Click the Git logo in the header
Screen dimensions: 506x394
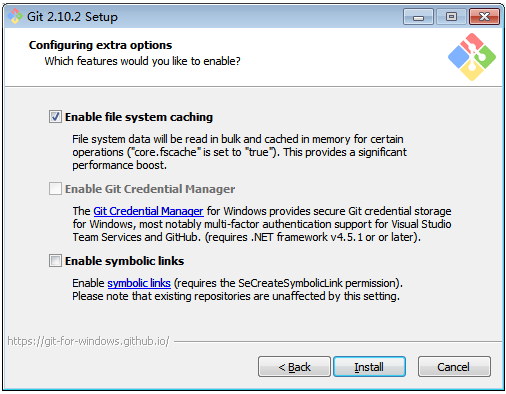click(472, 57)
